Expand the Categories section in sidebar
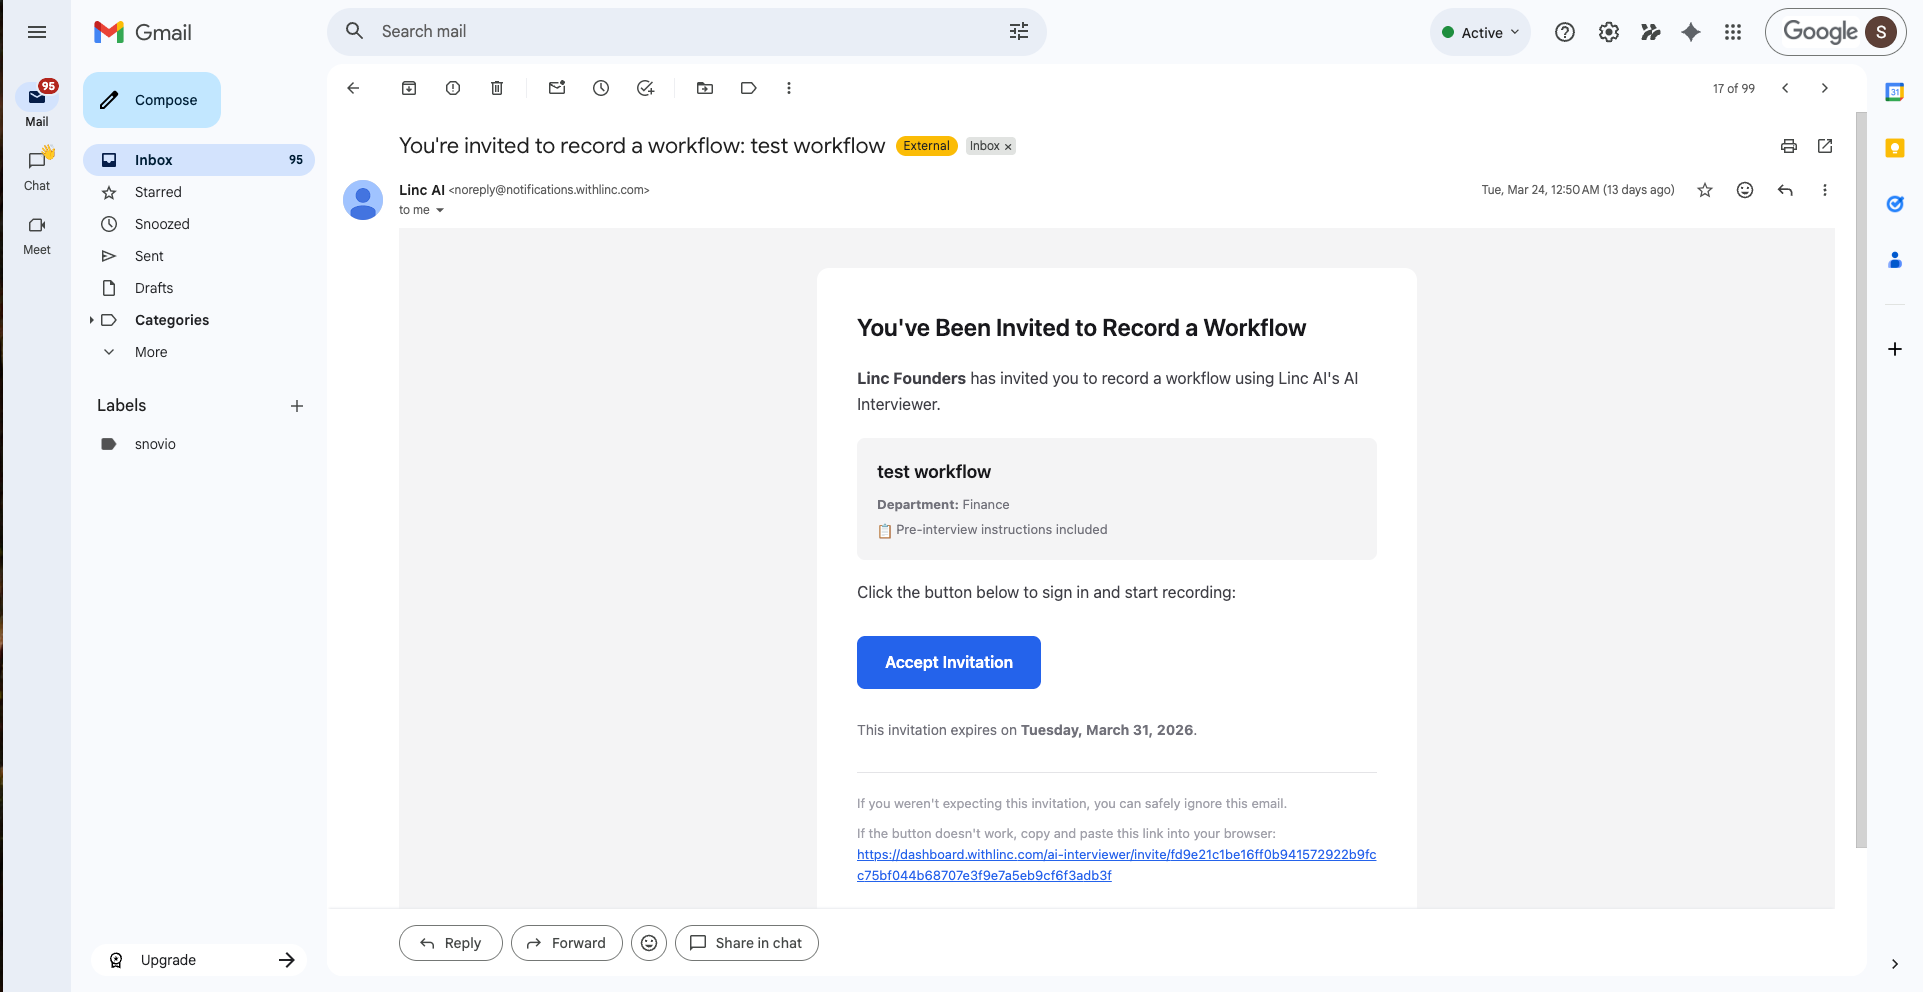1923x992 pixels. tap(91, 320)
